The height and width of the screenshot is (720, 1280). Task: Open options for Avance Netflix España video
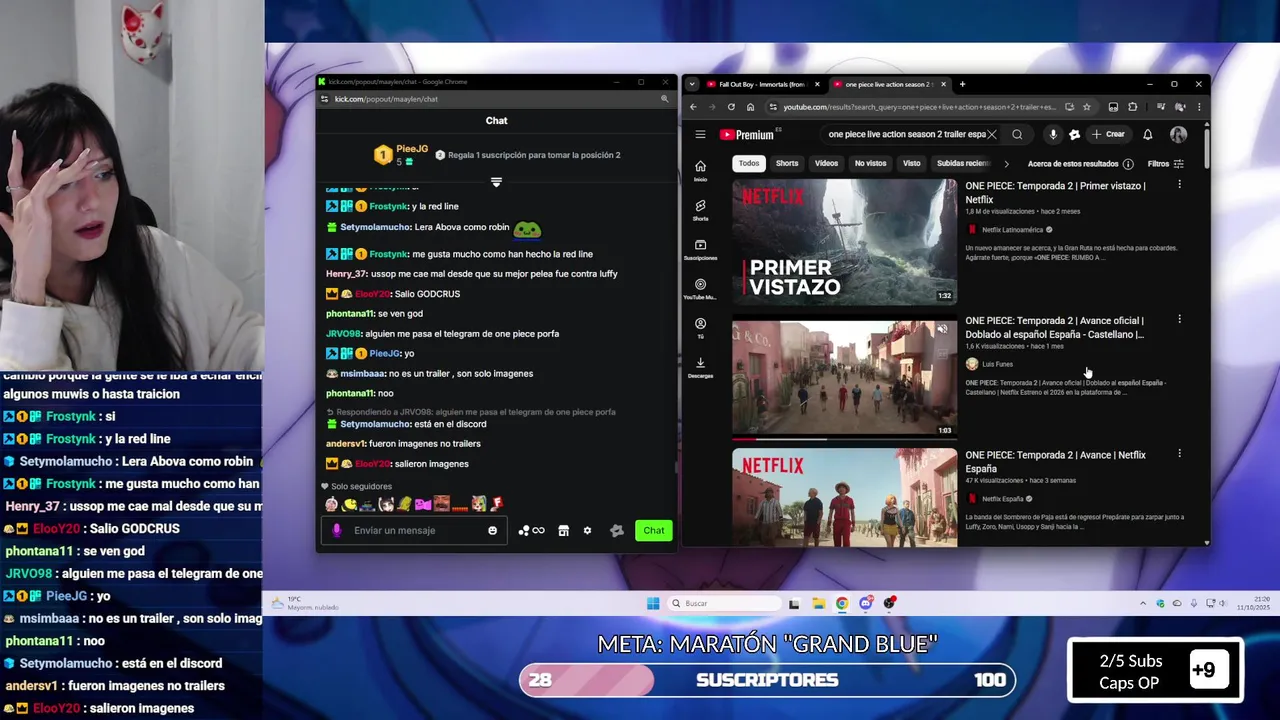click(1179, 454)
